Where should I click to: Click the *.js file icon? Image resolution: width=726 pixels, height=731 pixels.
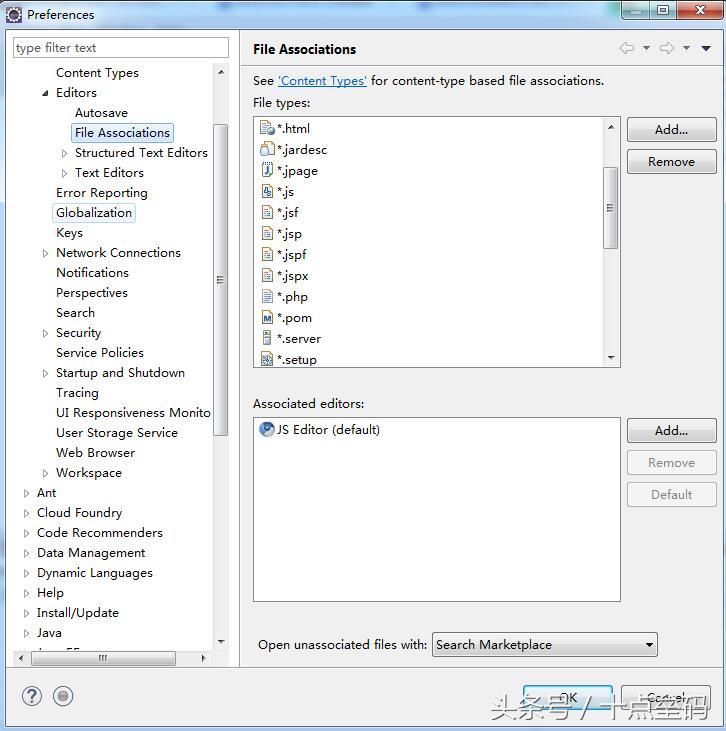click(267, 192)
